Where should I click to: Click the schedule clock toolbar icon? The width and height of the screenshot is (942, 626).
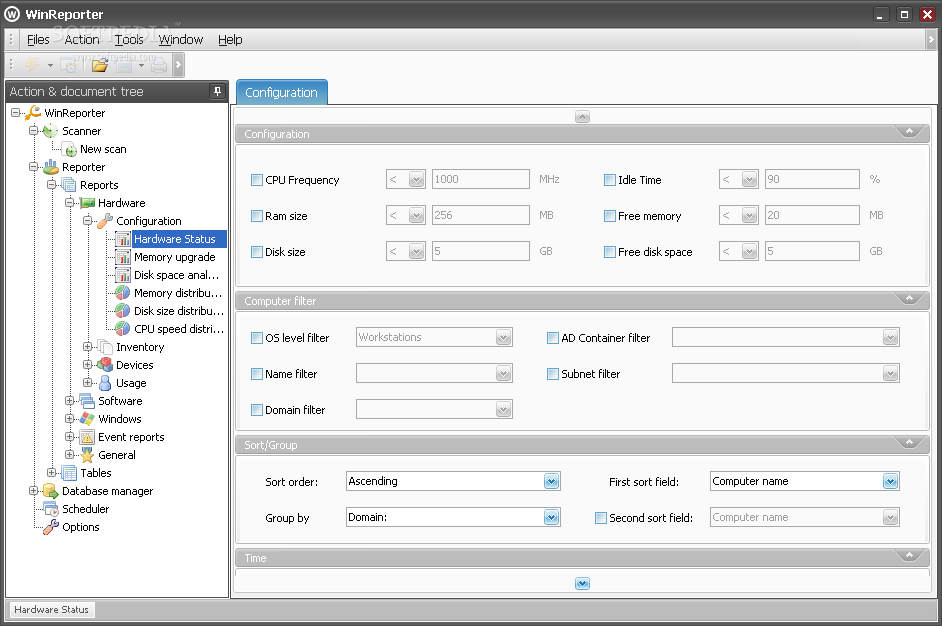[68, 65]
